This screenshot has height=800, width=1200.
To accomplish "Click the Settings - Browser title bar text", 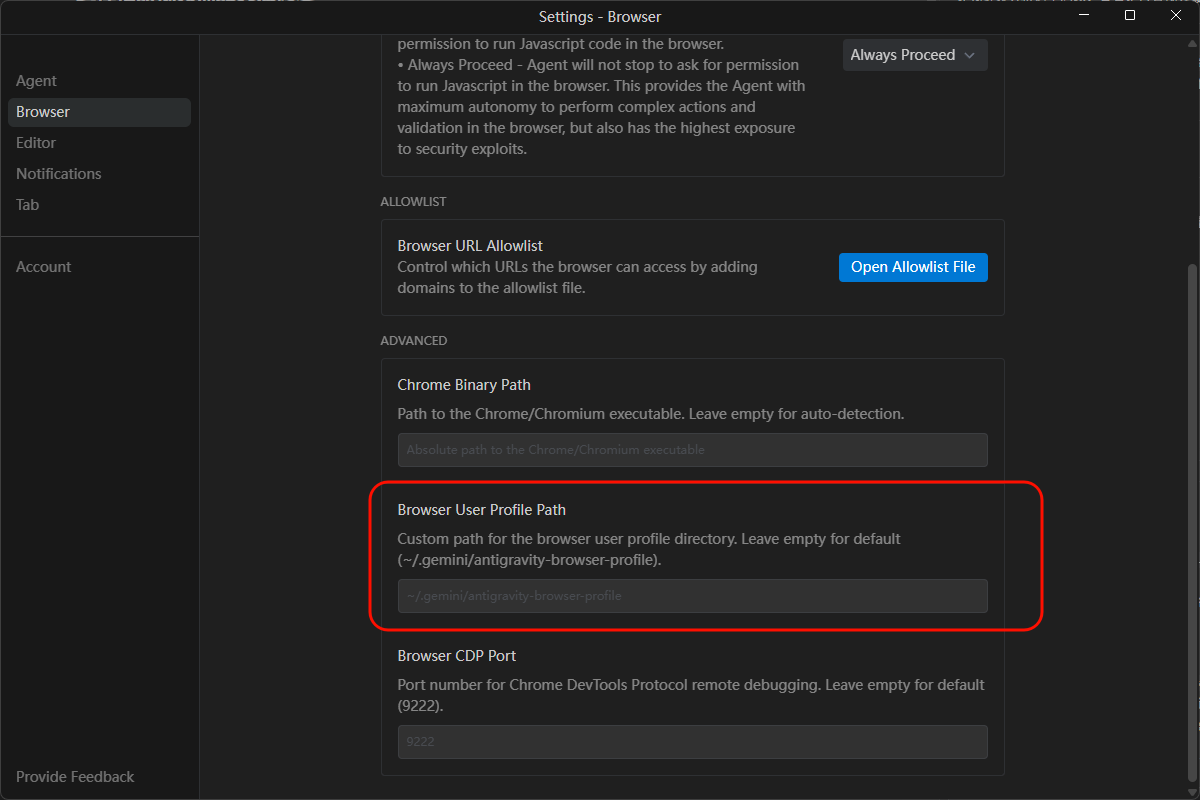I will point(600,17).
